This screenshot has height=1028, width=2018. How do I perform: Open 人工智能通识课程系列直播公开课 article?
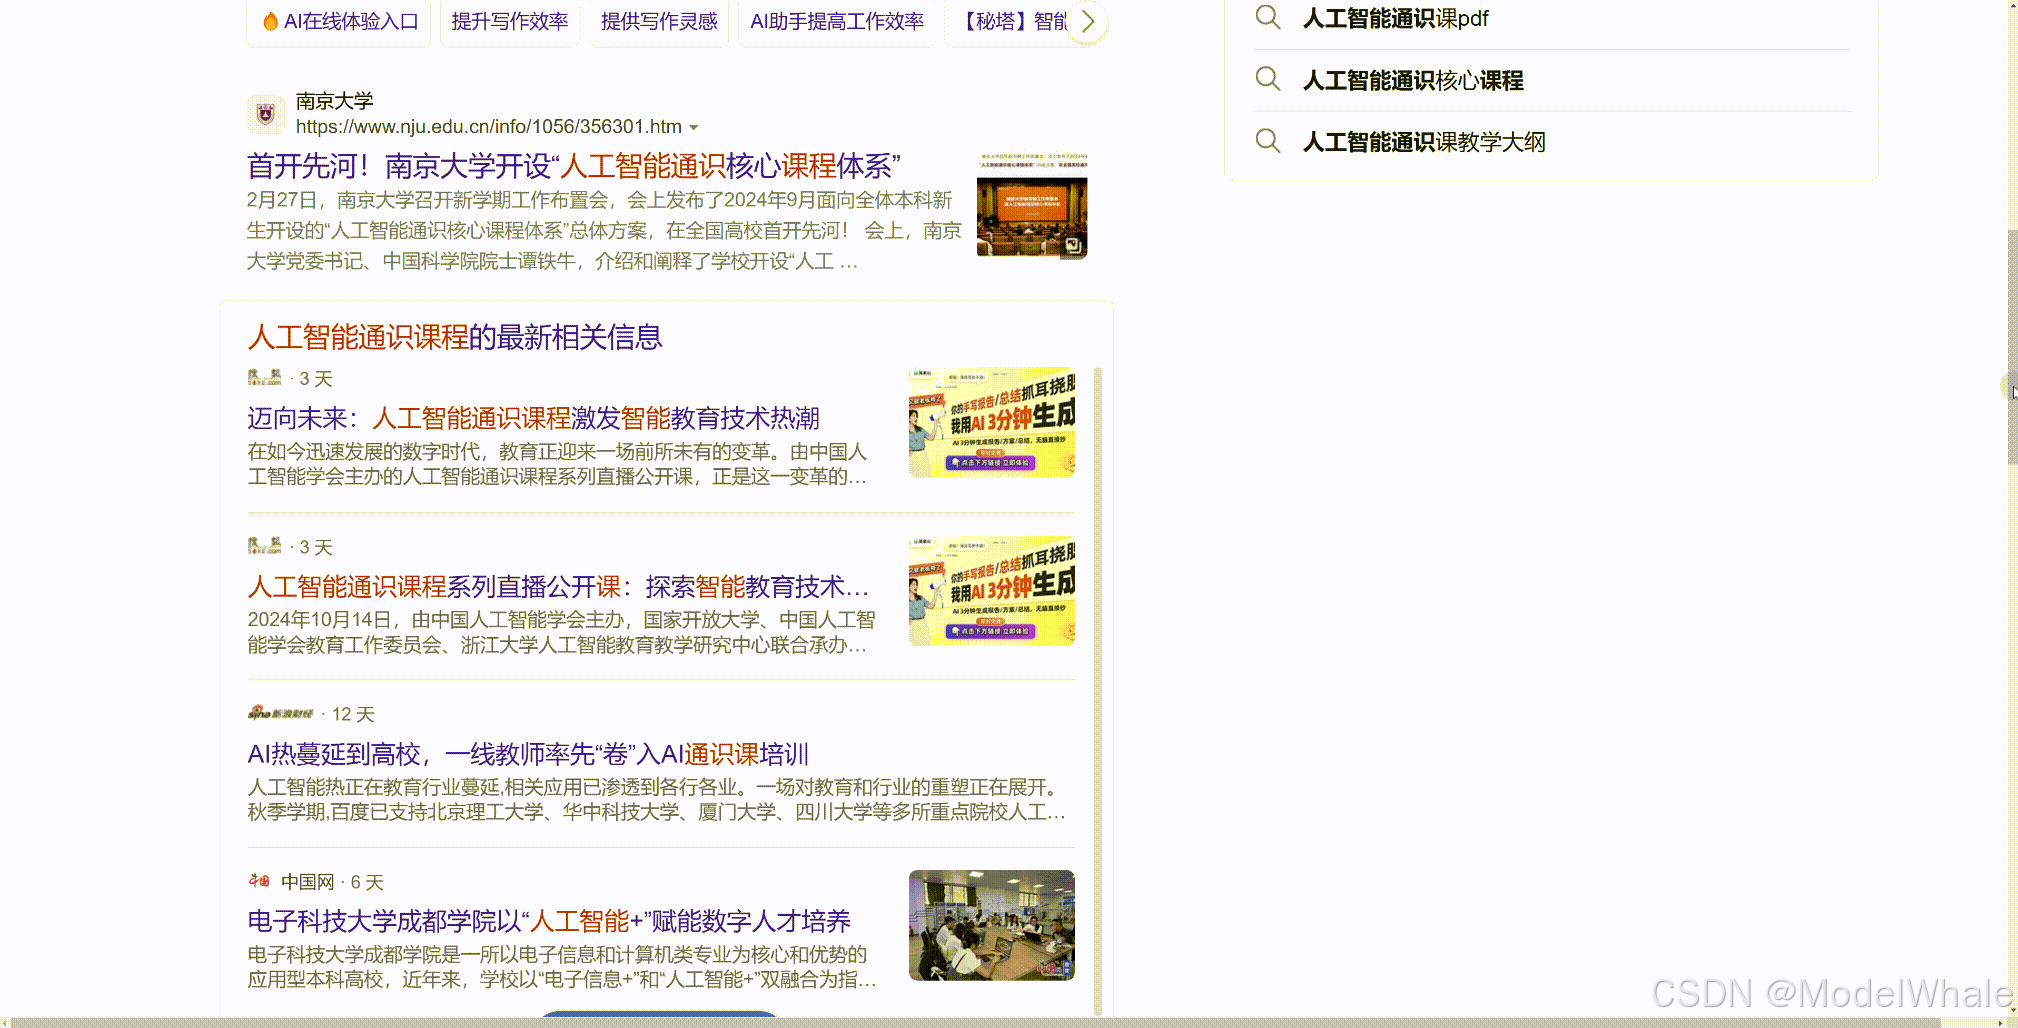pos(558,586)
